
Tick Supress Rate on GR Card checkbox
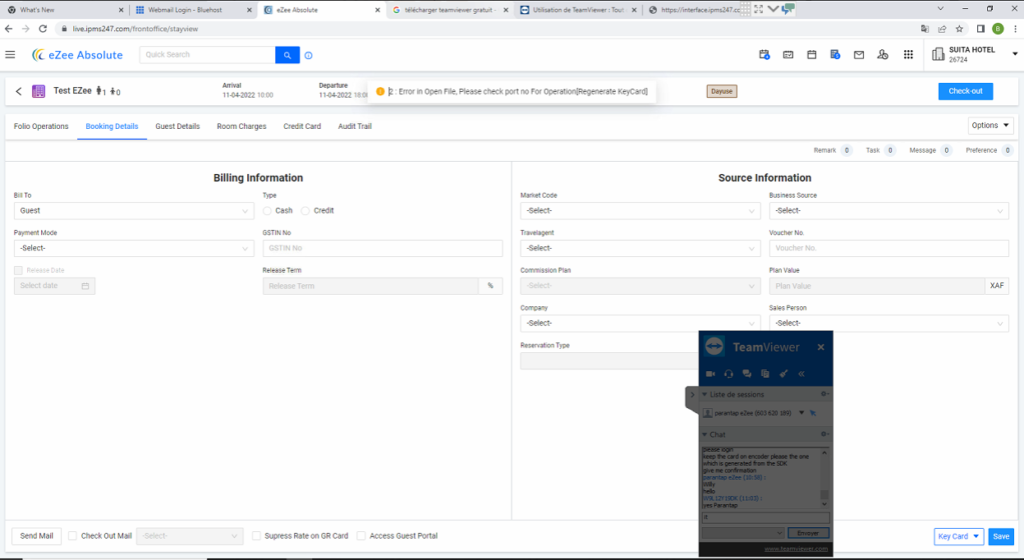tap(256, 536)
